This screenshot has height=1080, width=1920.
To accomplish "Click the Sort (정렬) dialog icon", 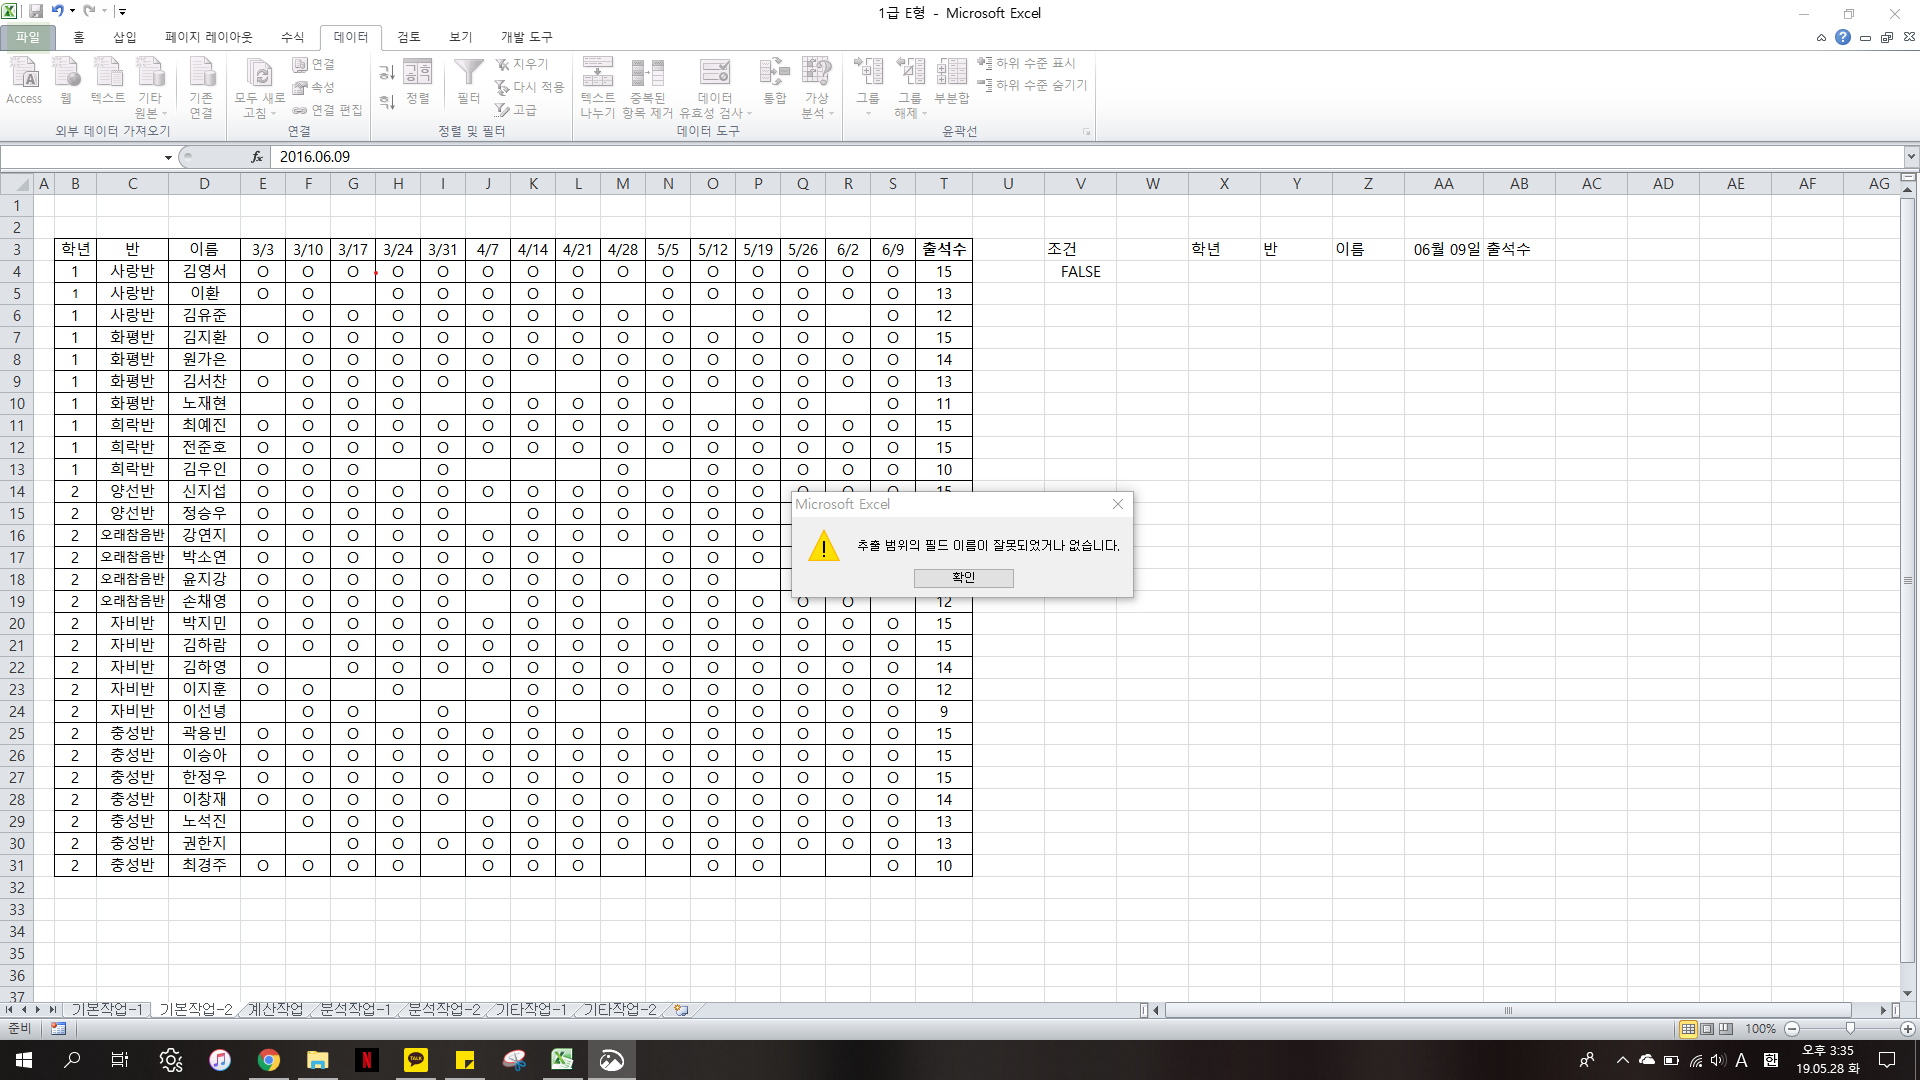I will pos(418,73).
